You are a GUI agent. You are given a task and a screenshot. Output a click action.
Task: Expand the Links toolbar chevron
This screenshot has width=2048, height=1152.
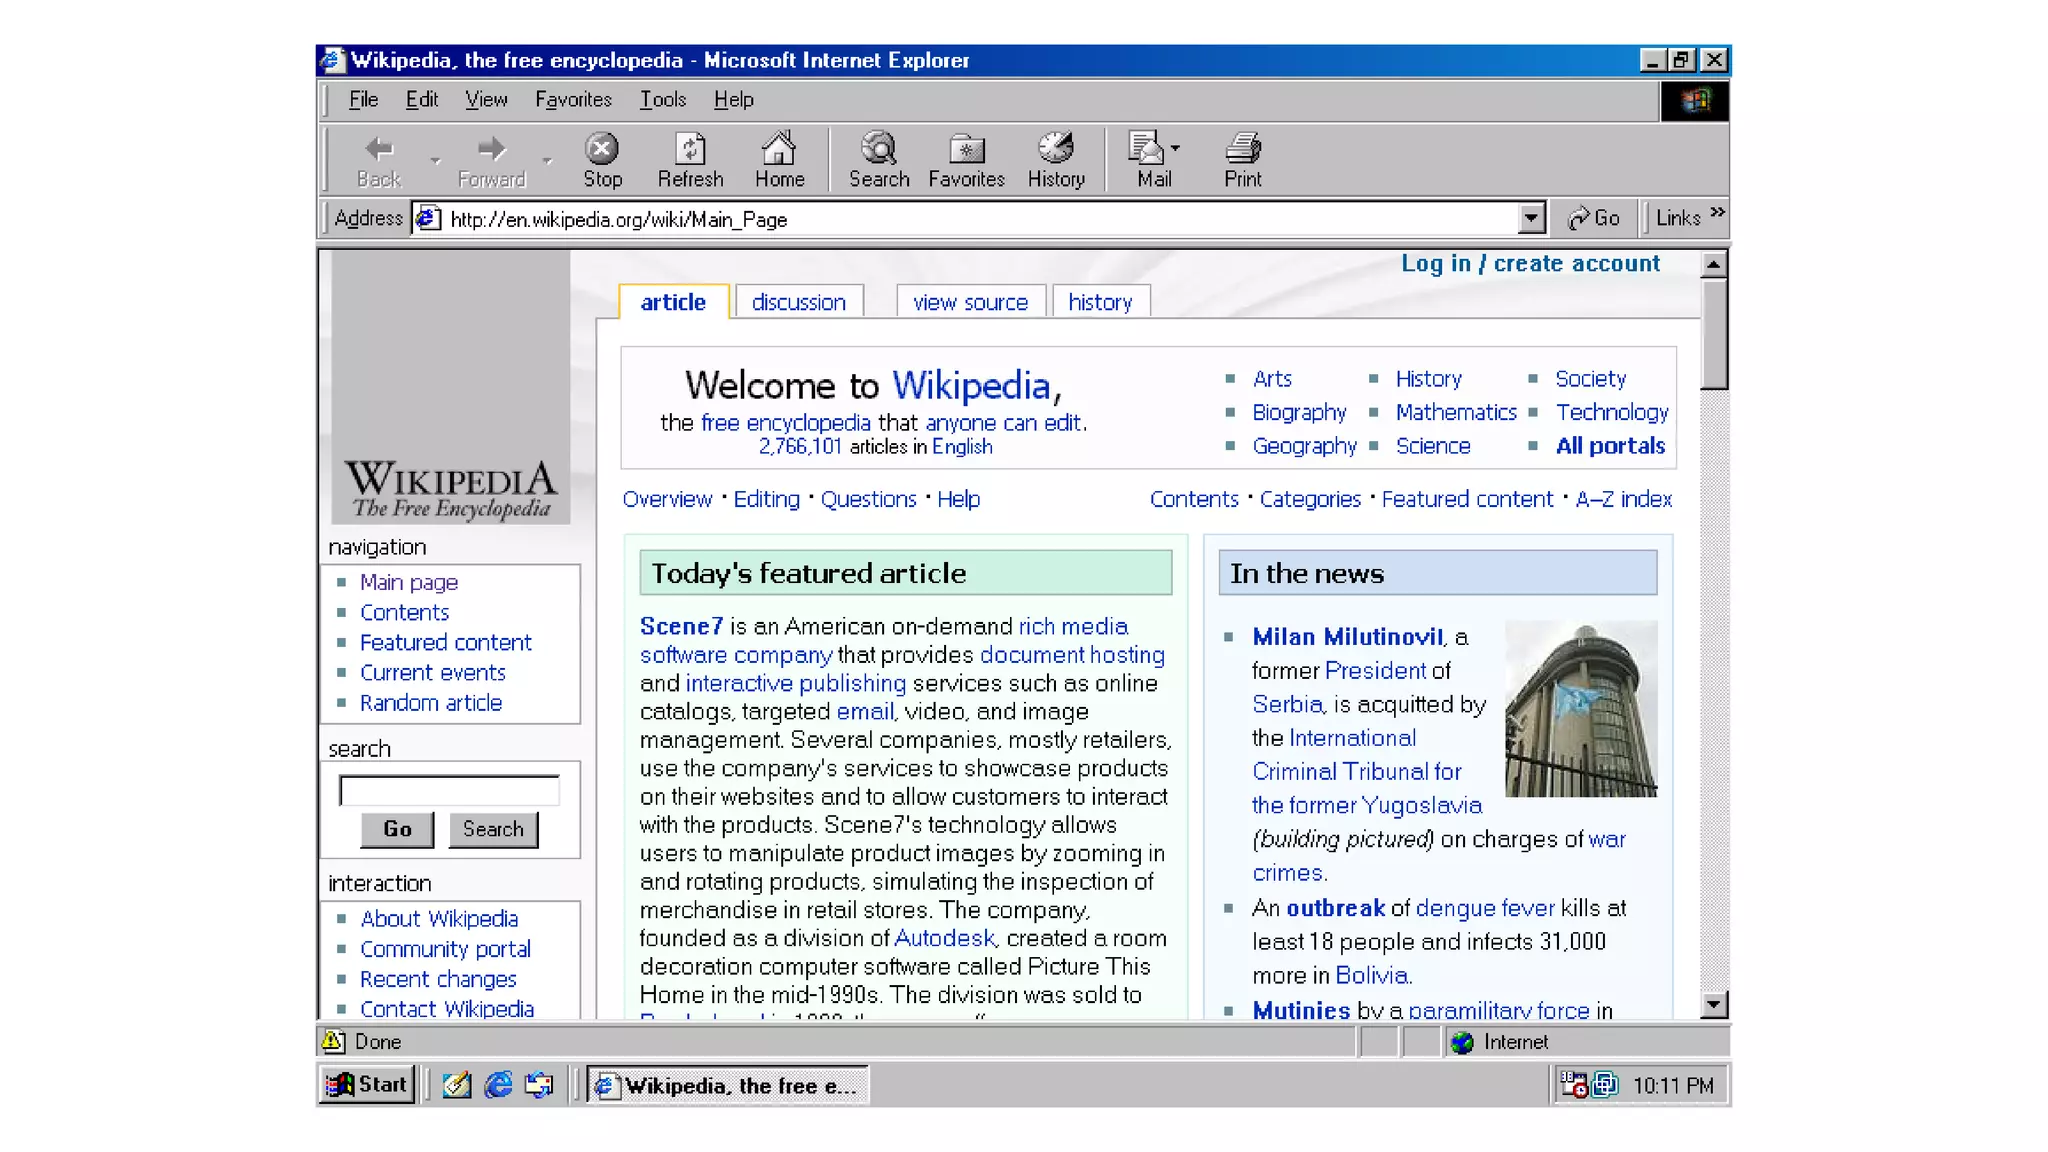coord(1717,213)
